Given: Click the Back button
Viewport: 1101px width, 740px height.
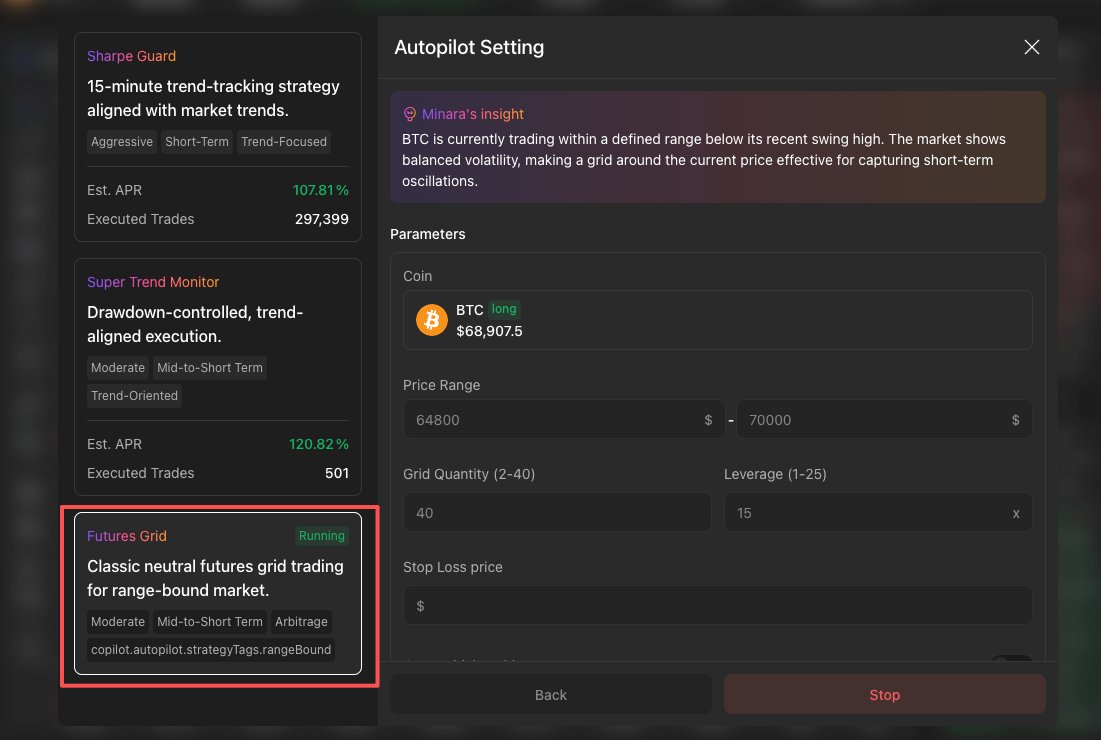Looking at the screenshot, I should pos(550,694).
